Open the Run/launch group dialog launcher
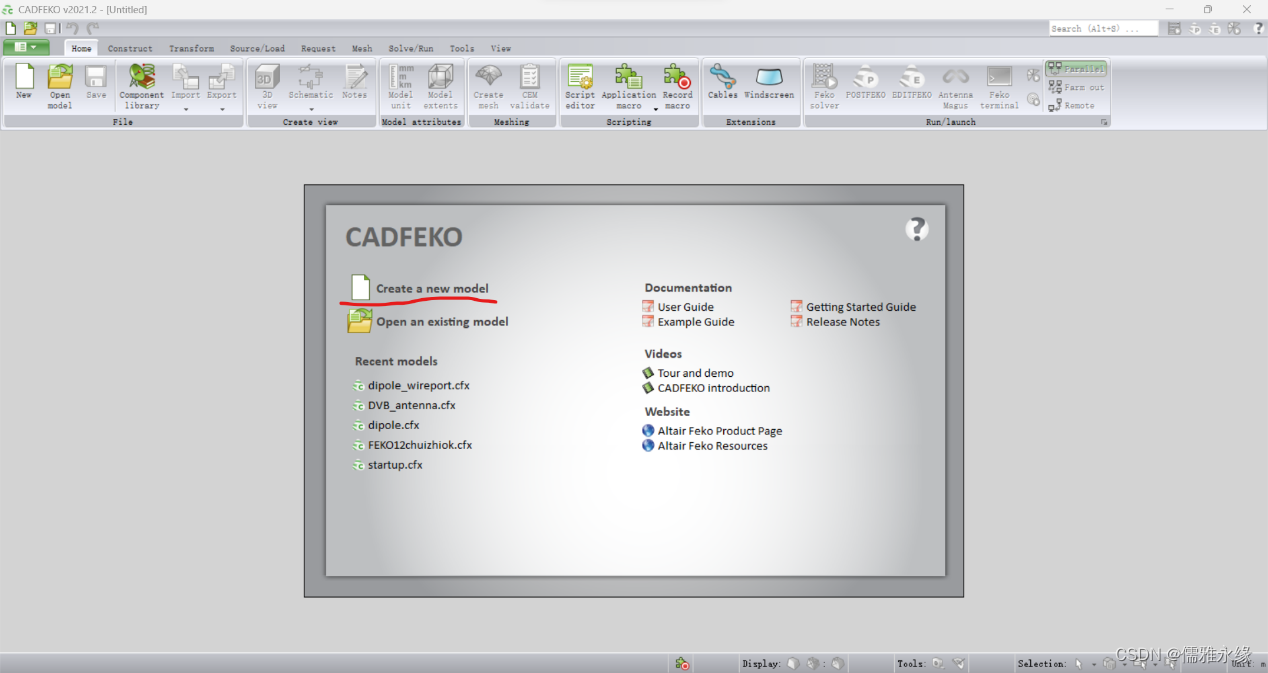The height and width of the screenshot is (673, 1268). (1104, 122)
